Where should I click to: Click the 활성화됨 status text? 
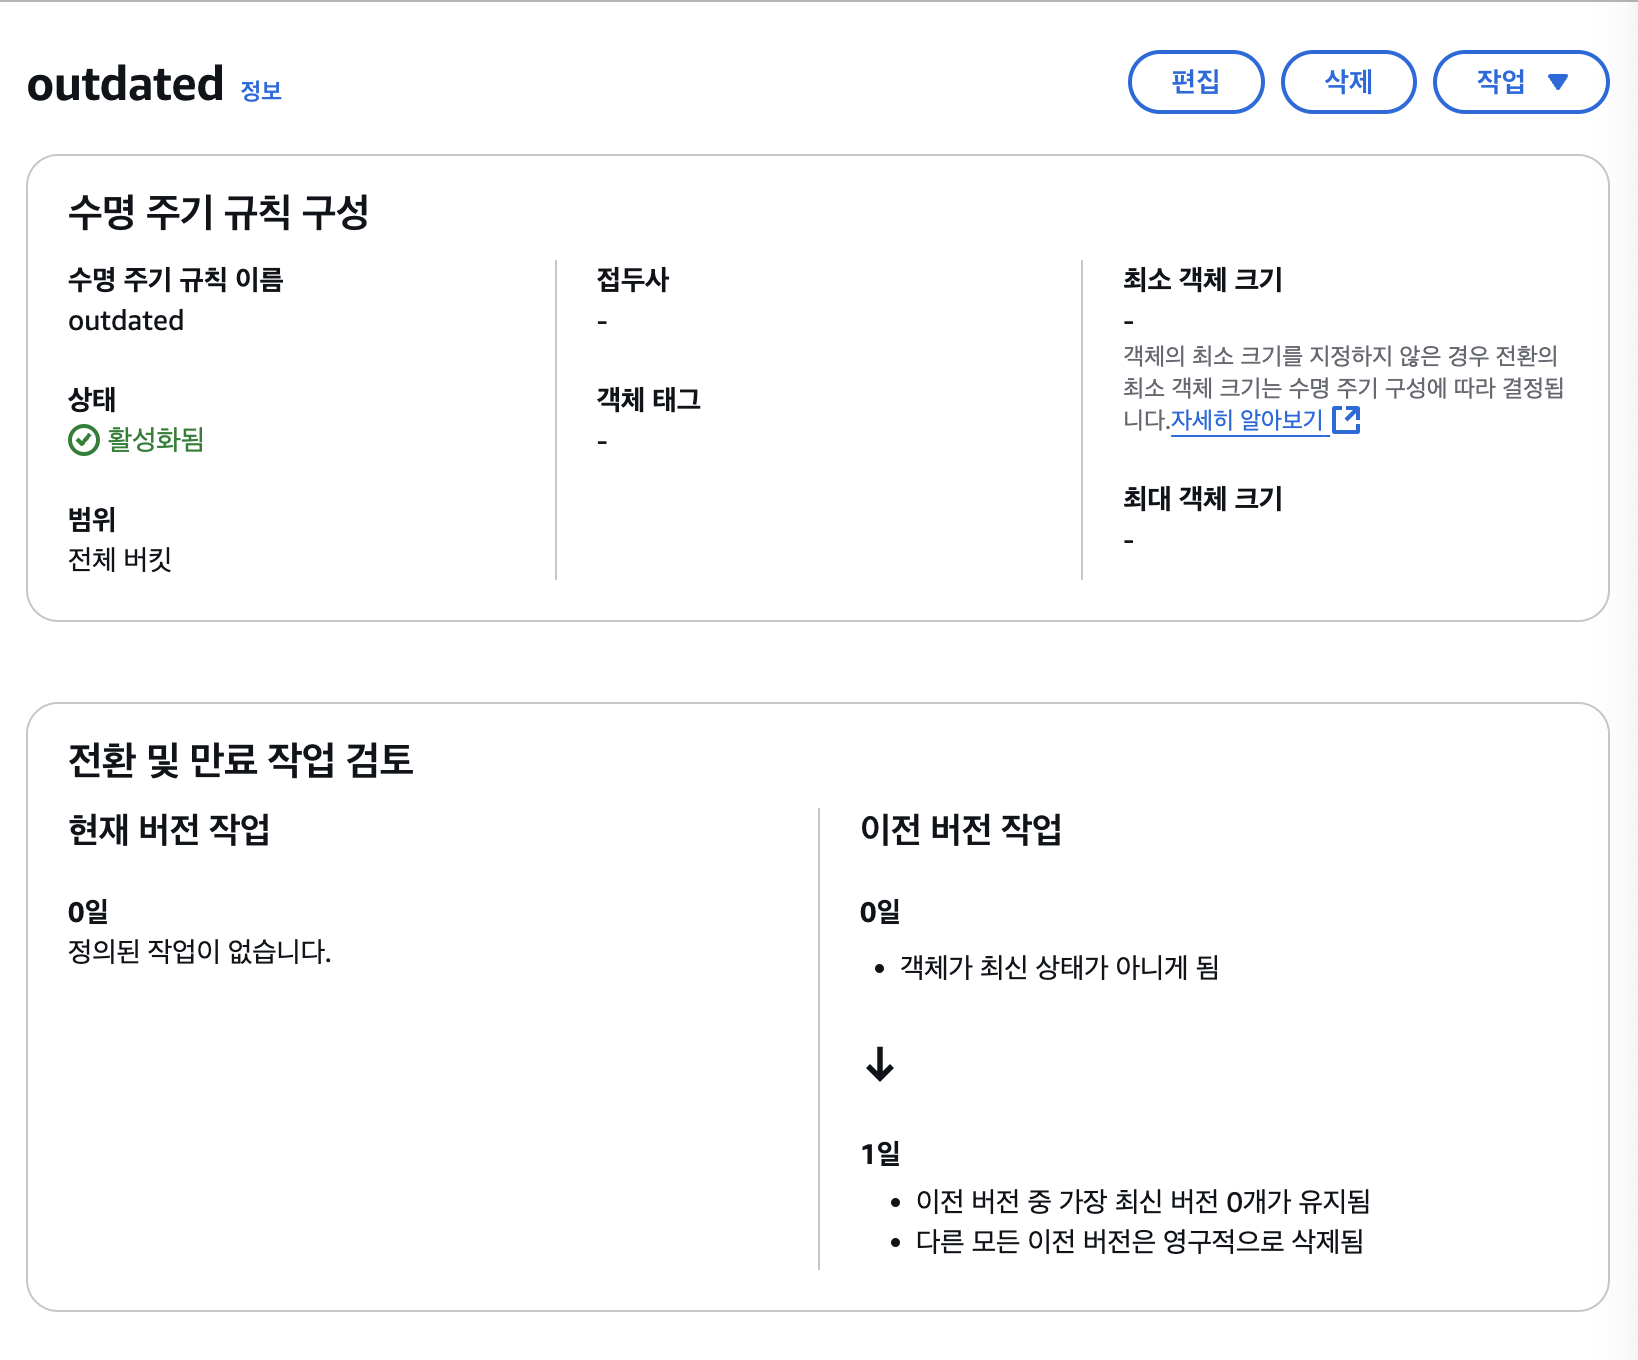tap(156, 440)
